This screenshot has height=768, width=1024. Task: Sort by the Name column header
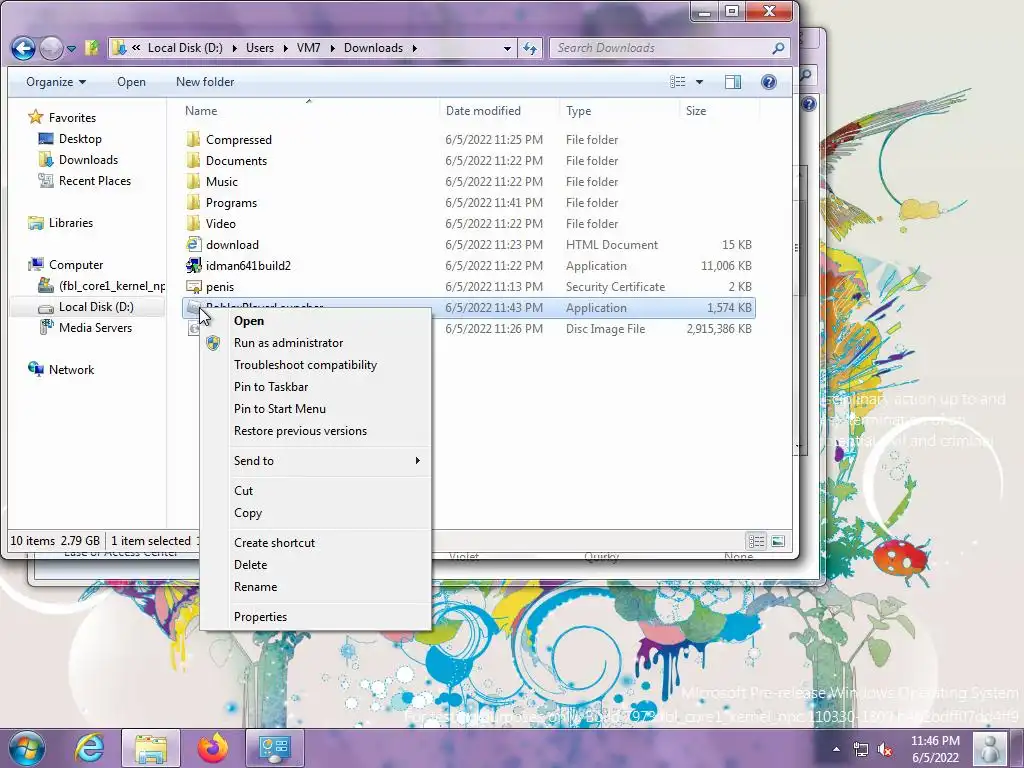tap(200, 110)
